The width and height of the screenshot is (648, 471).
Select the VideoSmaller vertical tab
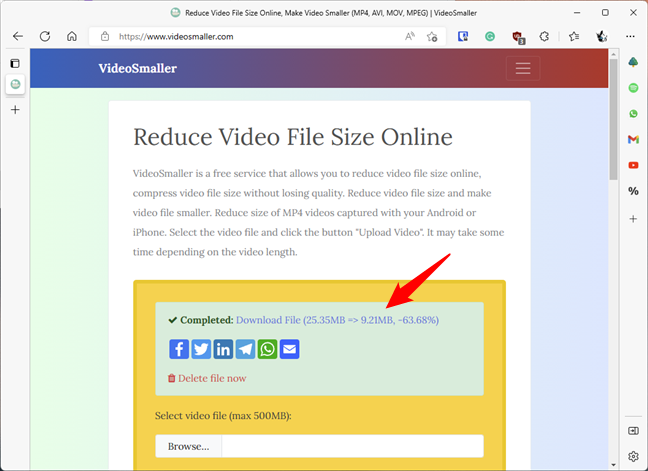(15, 84)
